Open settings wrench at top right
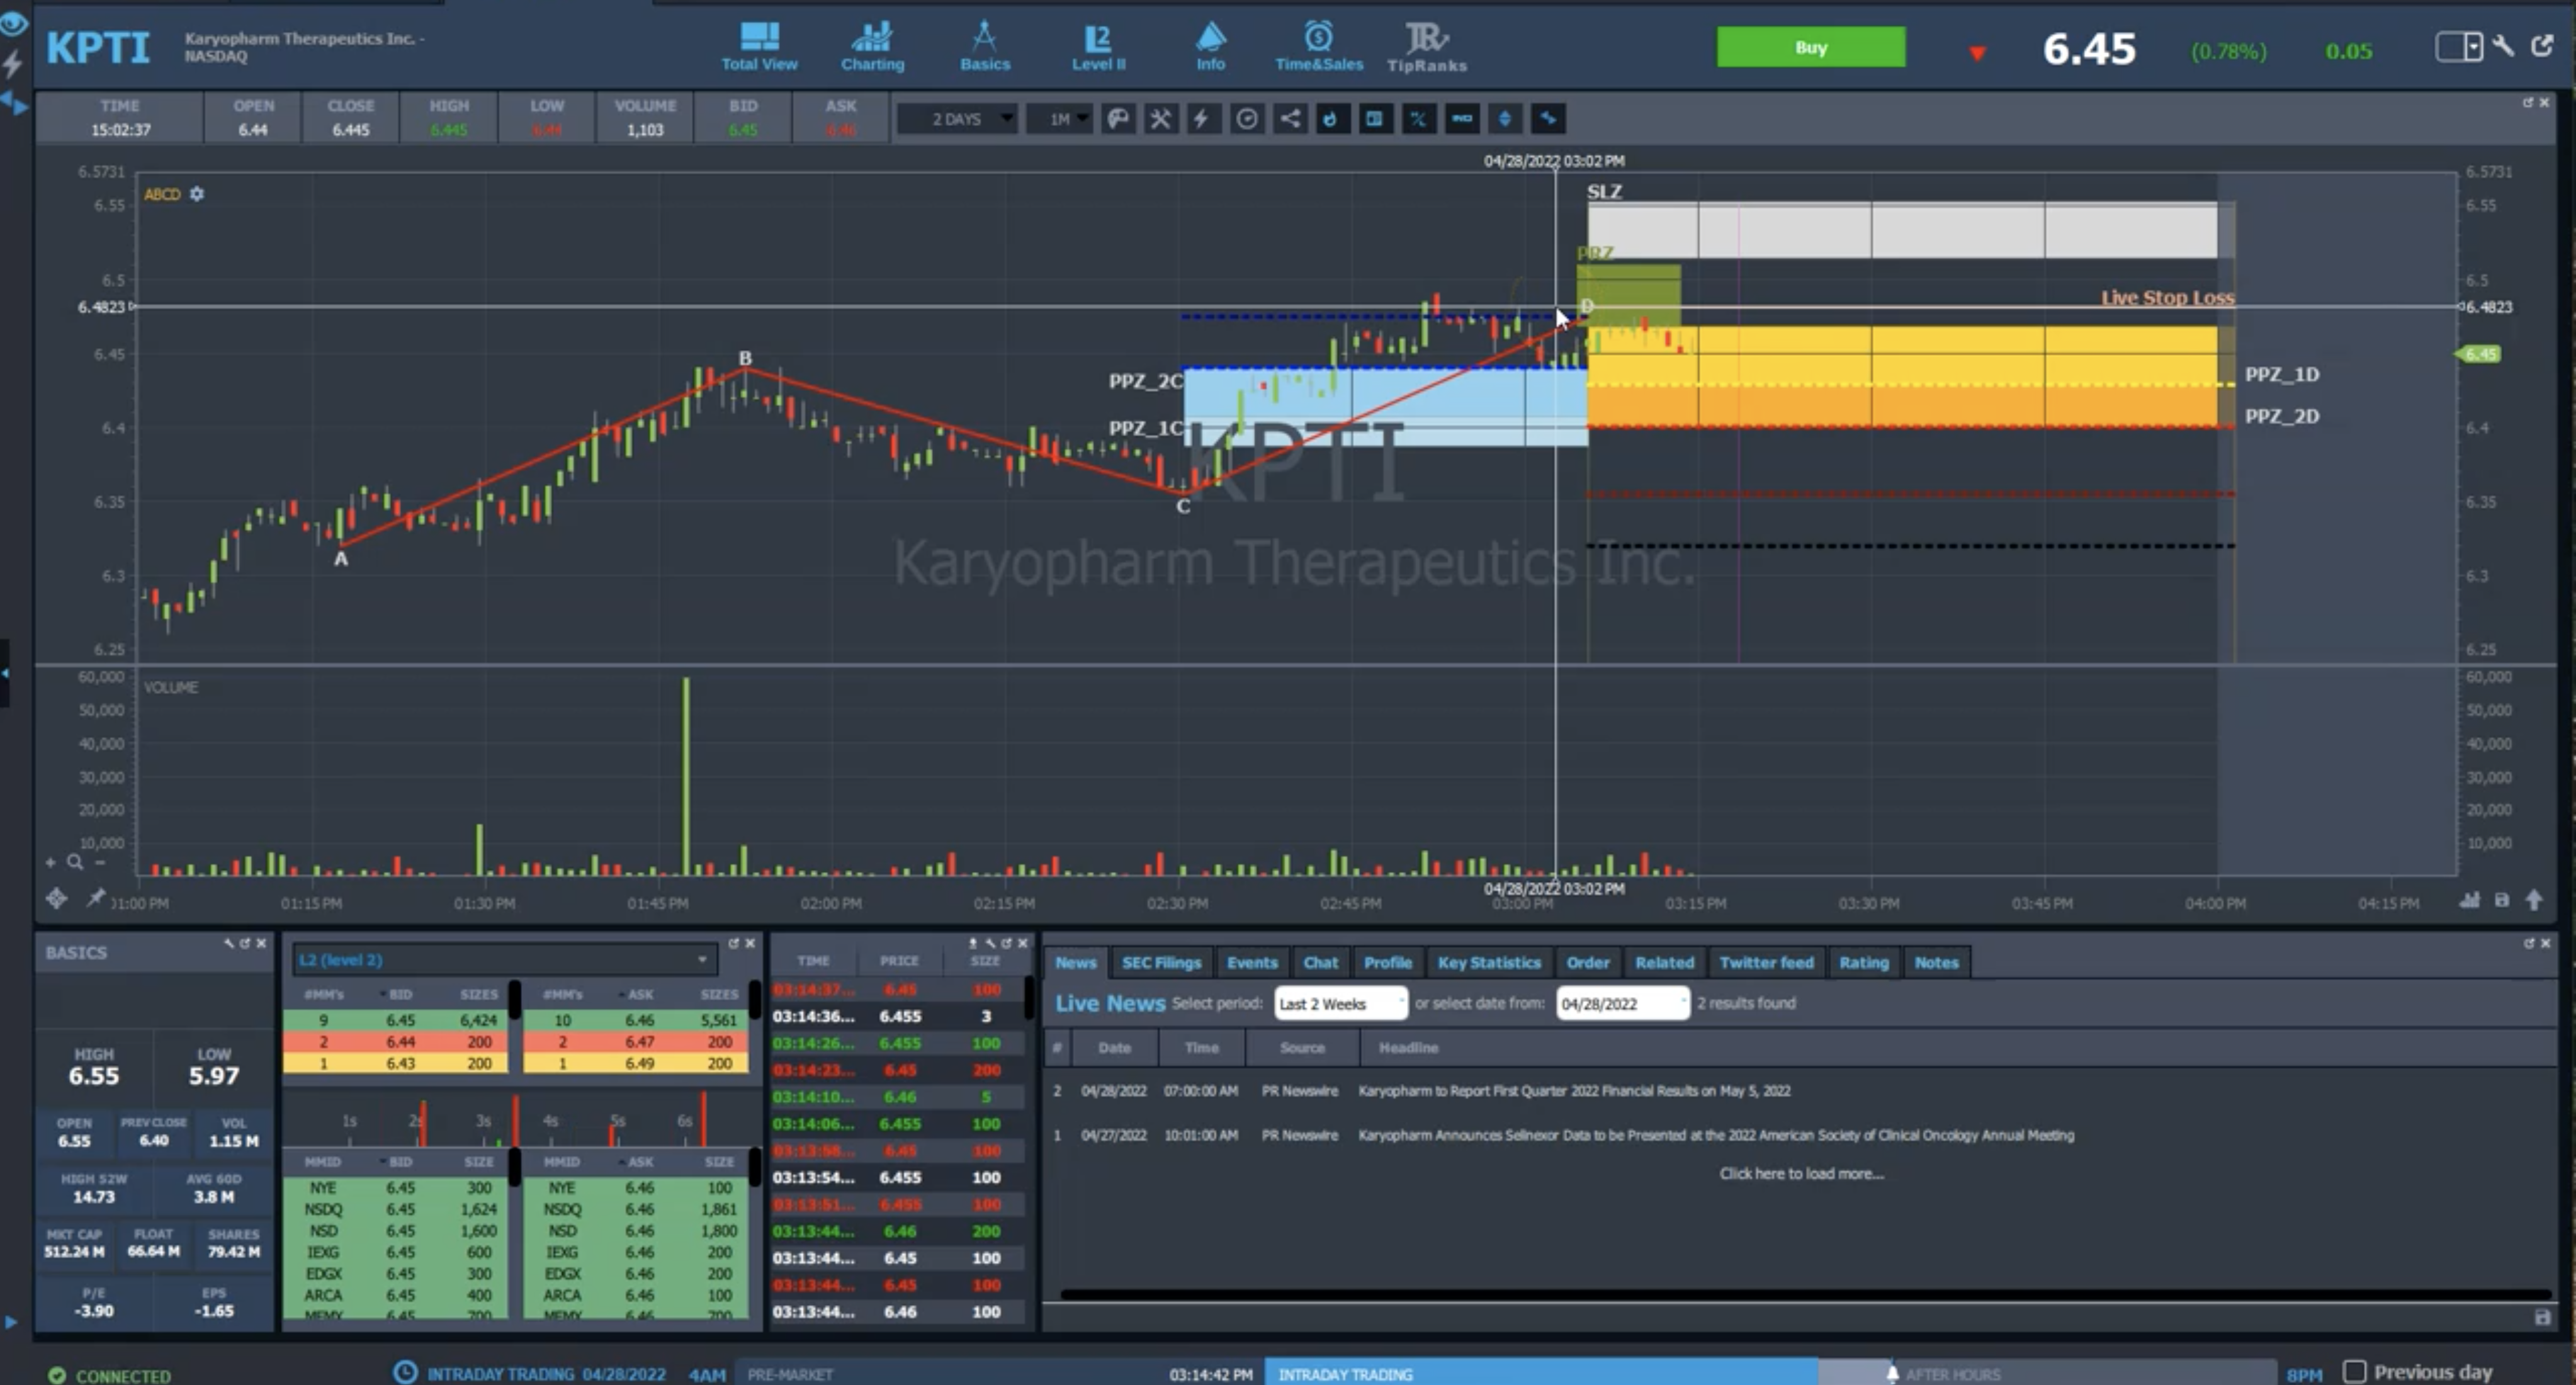Screen dimensions: 2576x1385 click(2503, 46)
